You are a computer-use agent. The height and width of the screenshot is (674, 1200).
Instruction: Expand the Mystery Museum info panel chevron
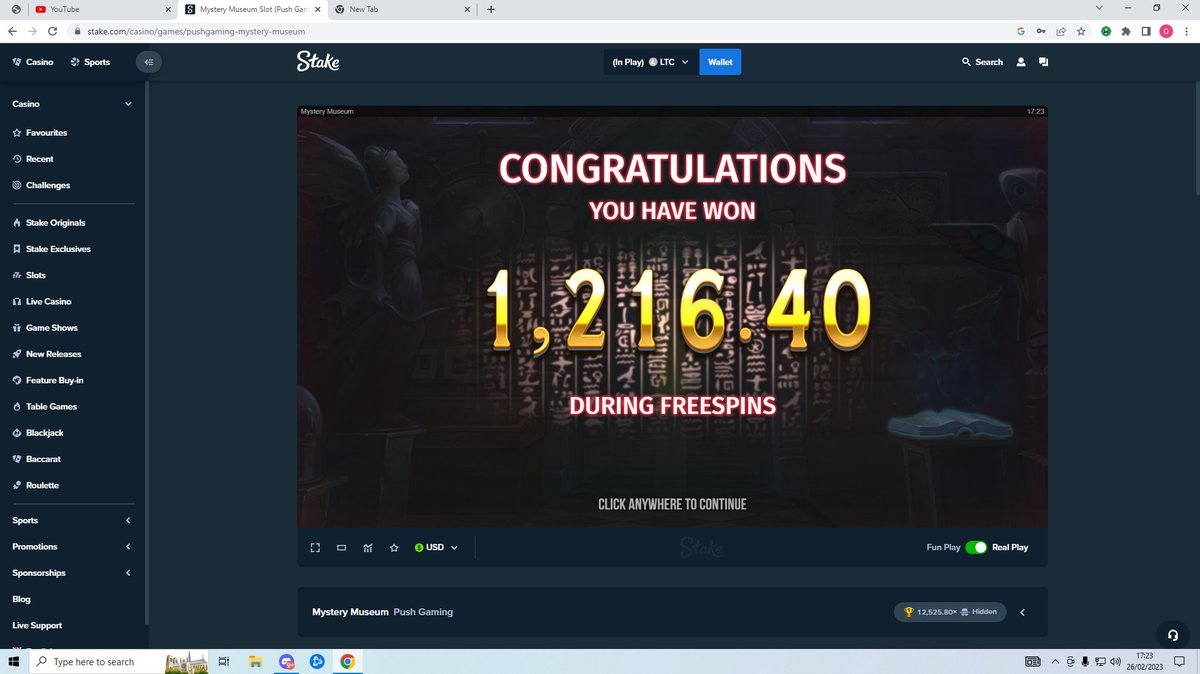coord(1022,612)
